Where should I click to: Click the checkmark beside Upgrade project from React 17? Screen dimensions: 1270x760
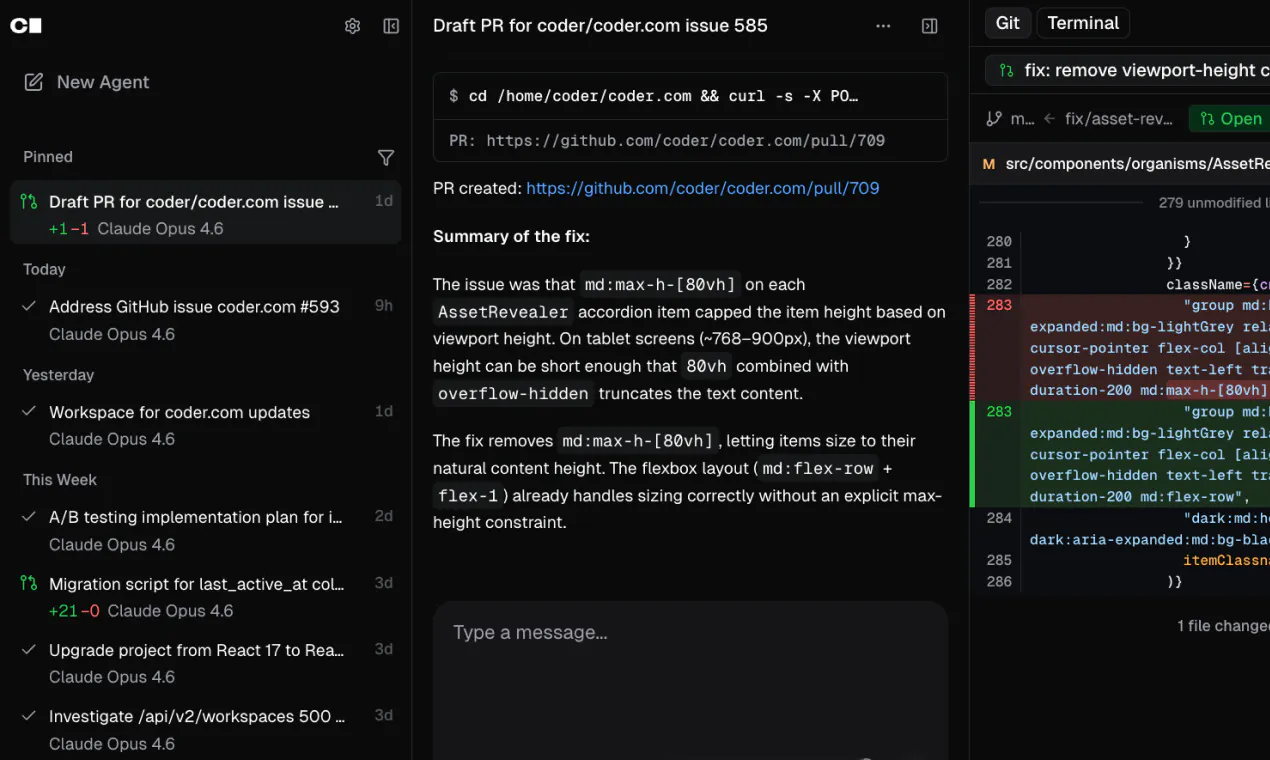(29, 649)
